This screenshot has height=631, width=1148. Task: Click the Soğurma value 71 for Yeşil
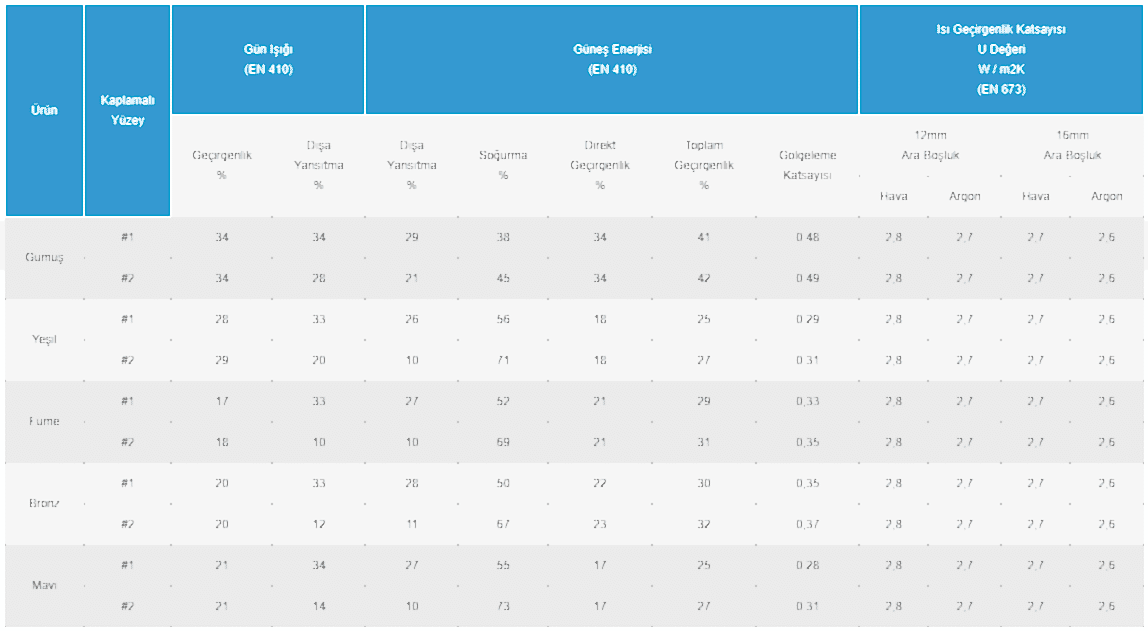click(x=503, y=361)
